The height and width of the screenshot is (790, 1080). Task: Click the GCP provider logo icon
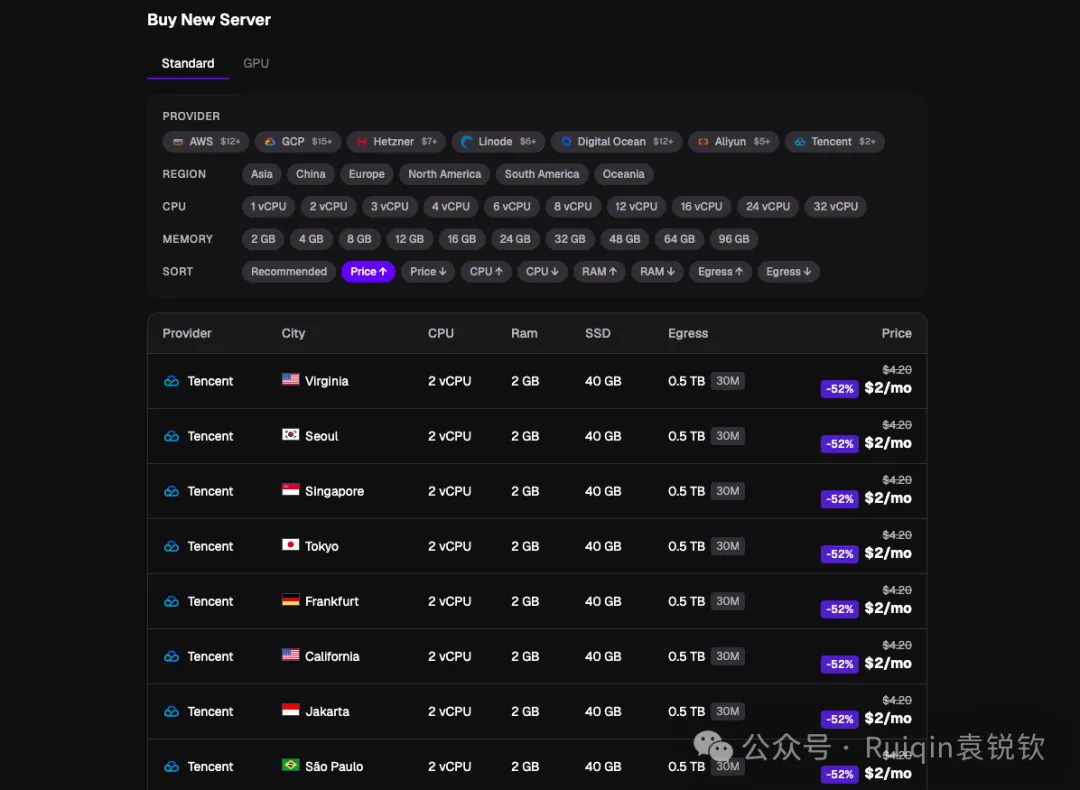pos(270,142)
